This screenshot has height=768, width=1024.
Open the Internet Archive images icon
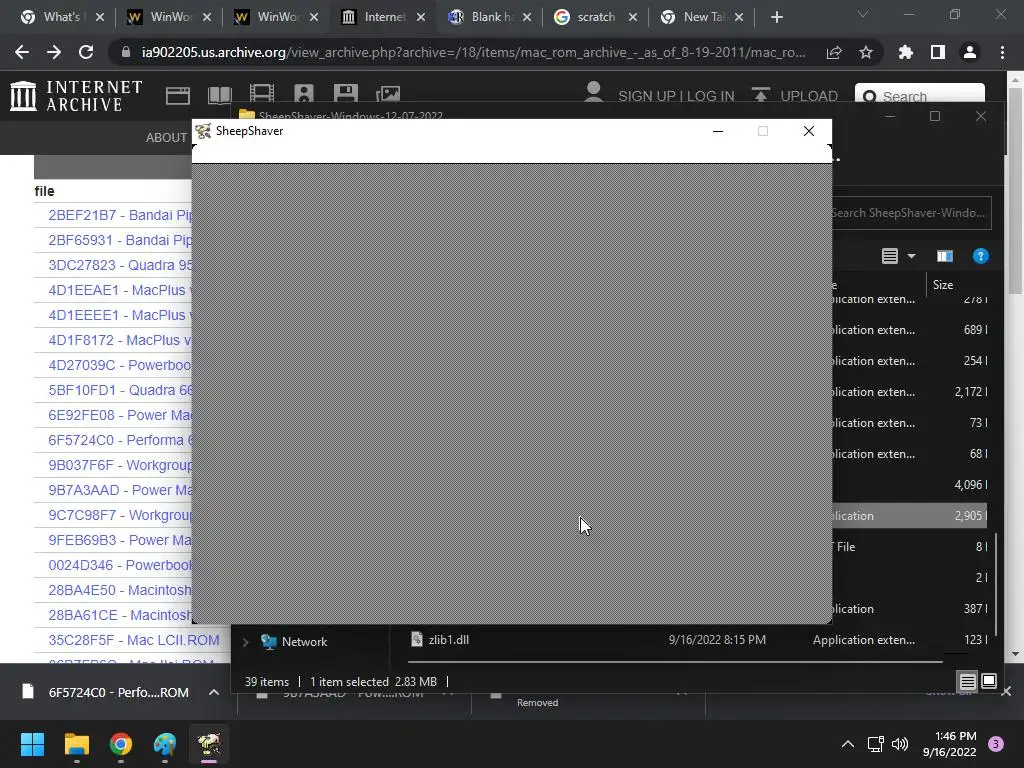tap(388, 95)
